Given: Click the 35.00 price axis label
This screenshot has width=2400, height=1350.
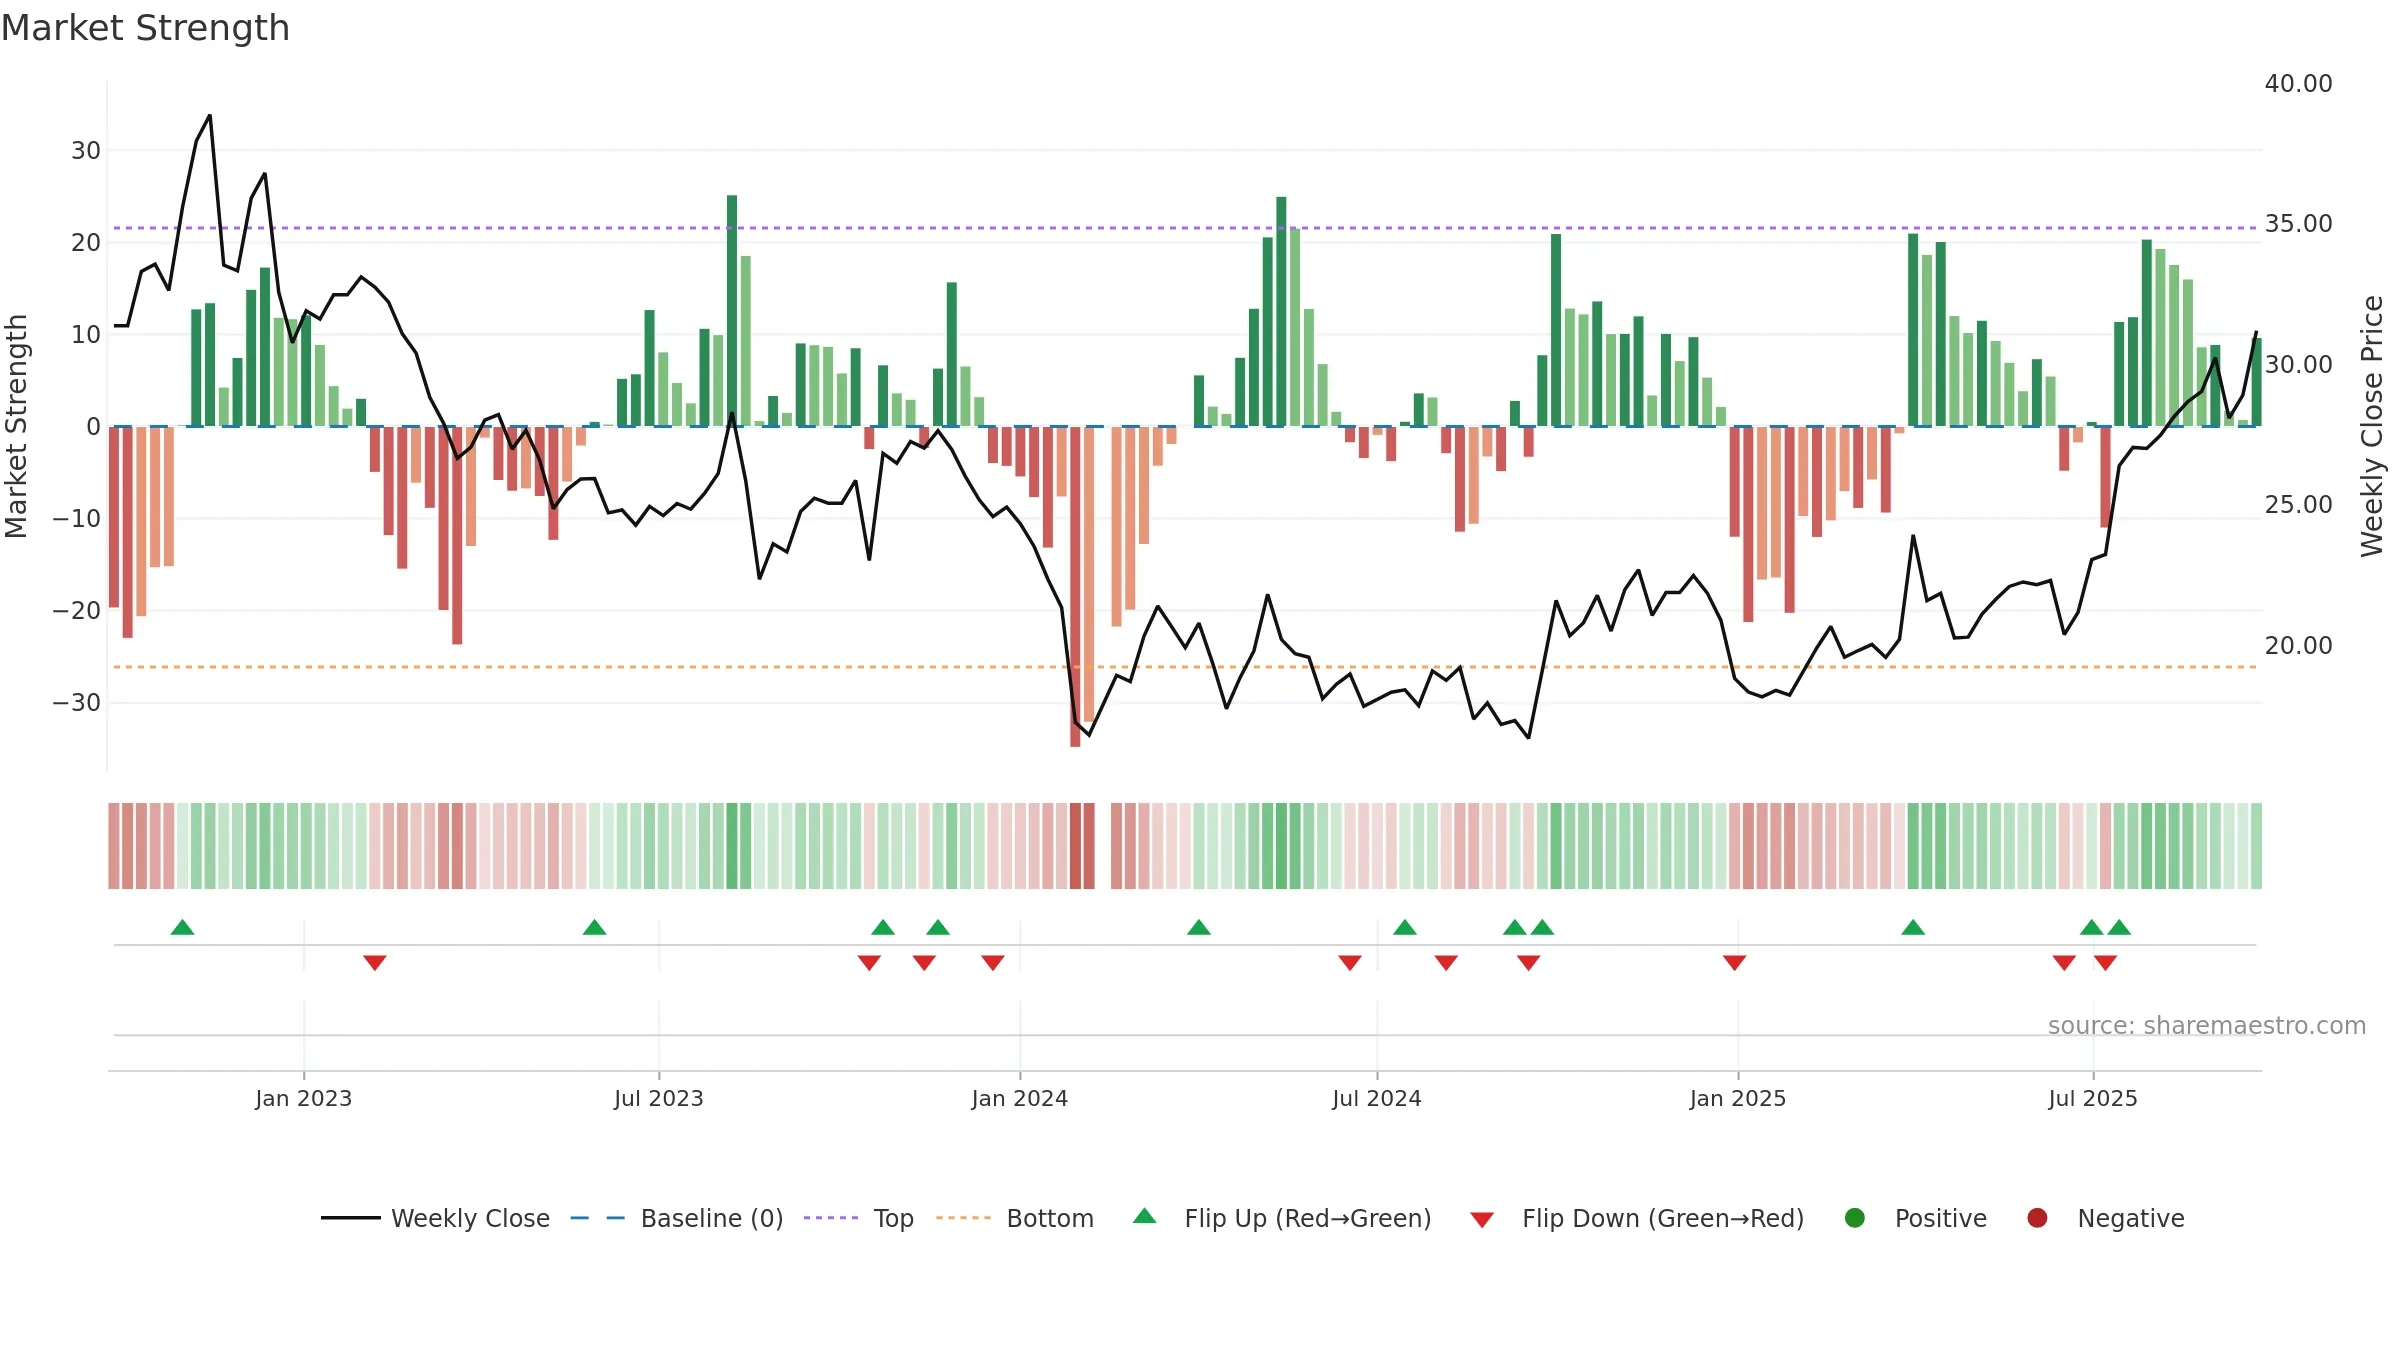Looking at the screenshot, I should (2298, 224).
